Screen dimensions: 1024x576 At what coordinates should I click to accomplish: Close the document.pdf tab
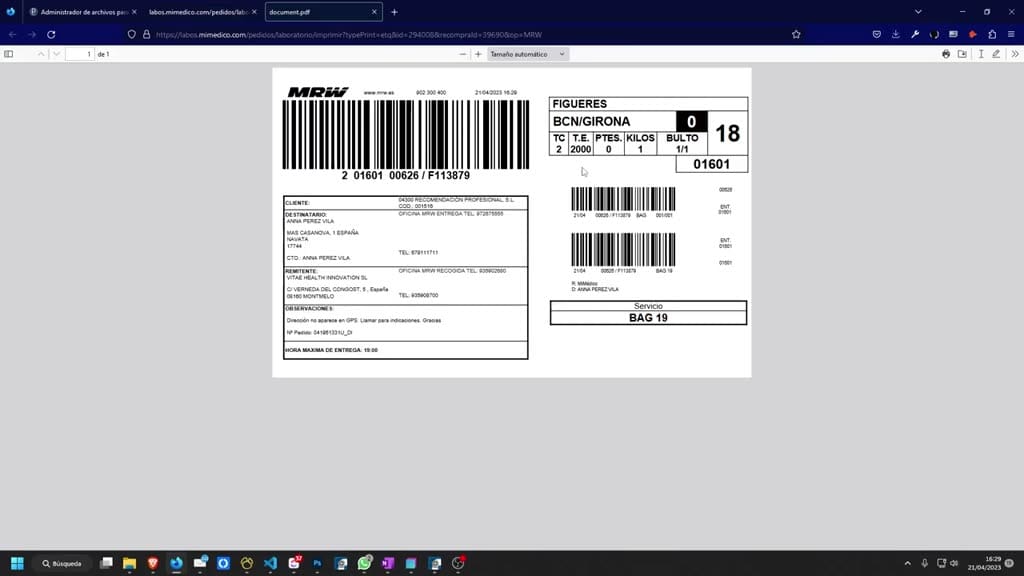click(x=374, y=12)
